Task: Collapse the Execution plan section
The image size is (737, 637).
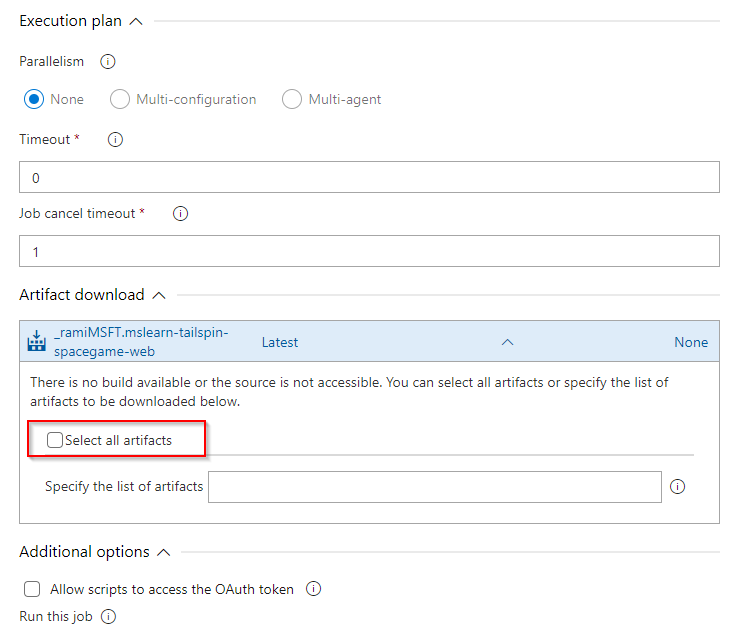Action: coord(136,22)
